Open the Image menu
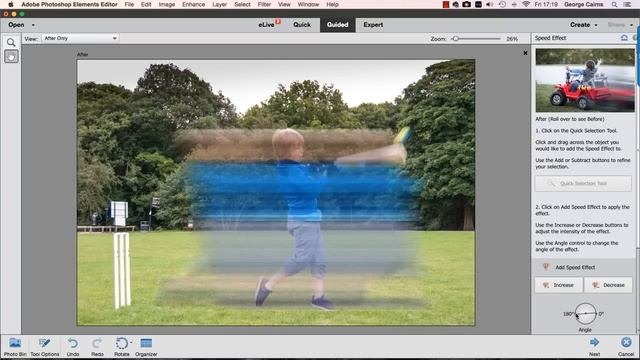The width and height of the screenshot is (640, 360). 167,4
